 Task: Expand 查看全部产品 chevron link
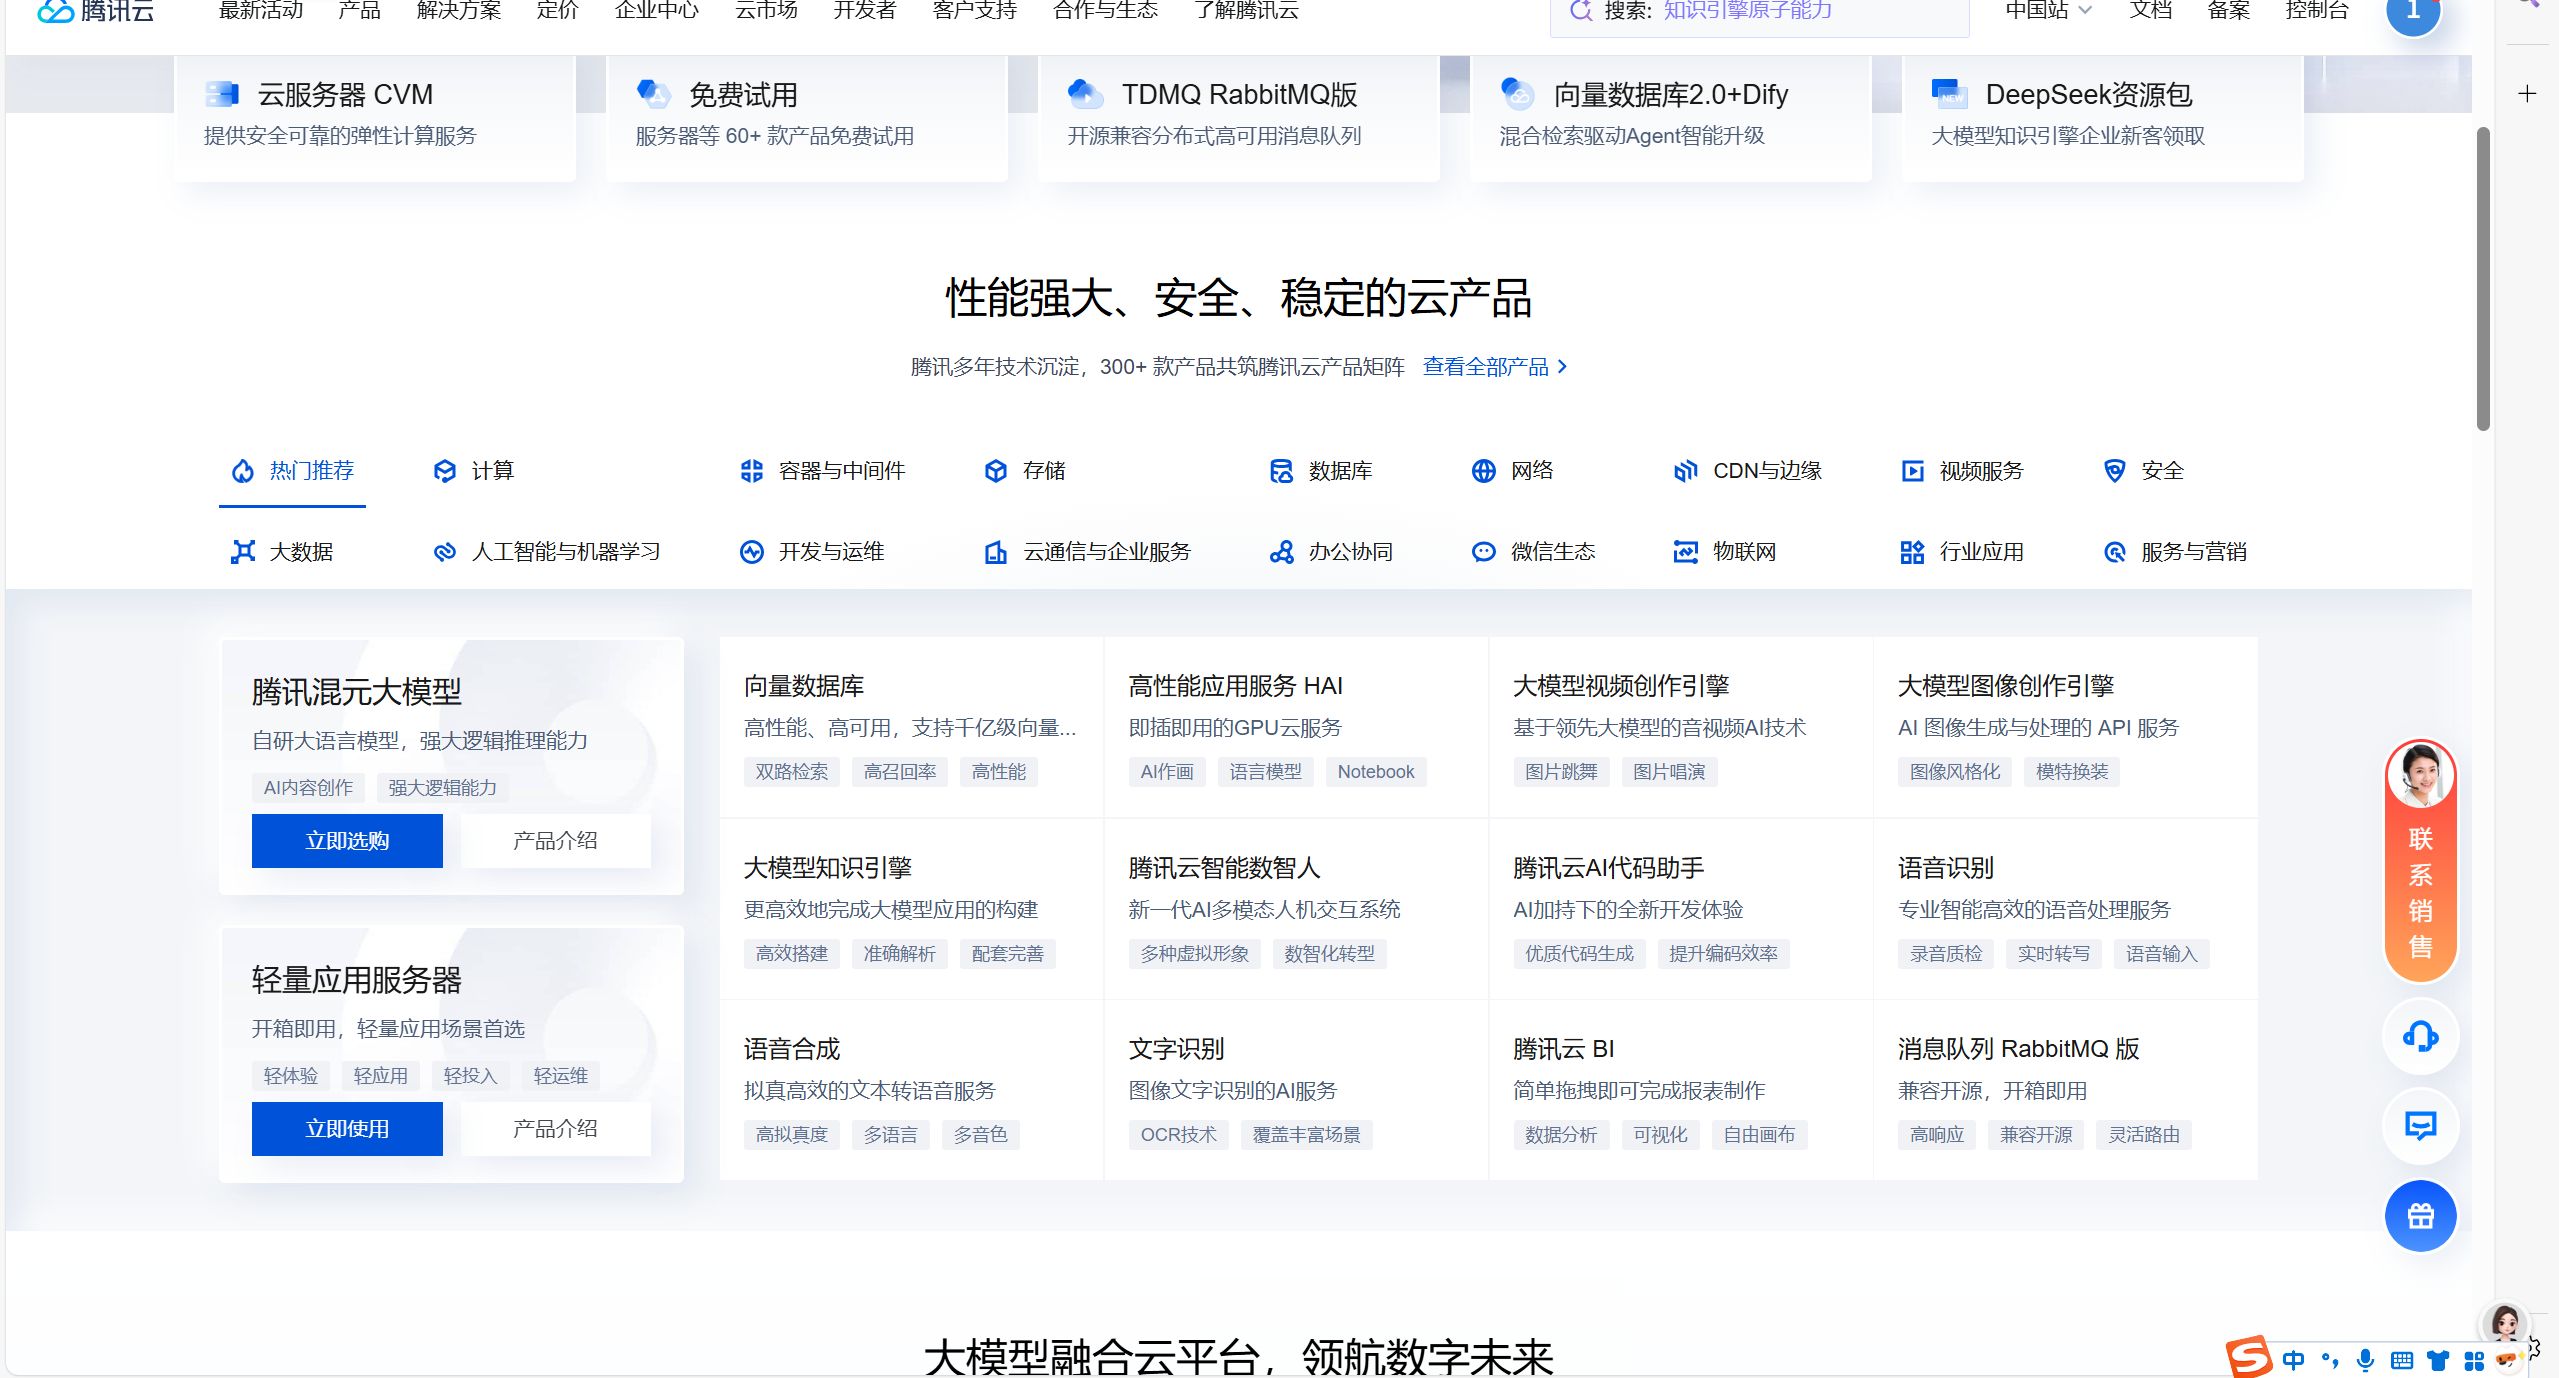coord(1562,367)
